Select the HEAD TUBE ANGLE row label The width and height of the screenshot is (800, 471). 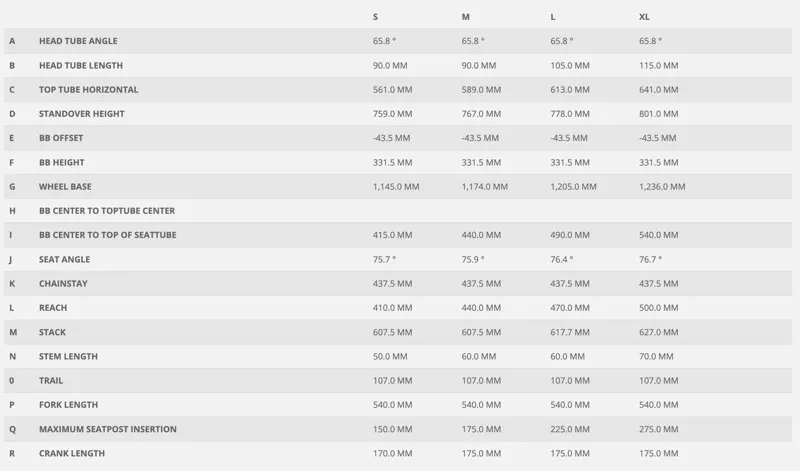coord(78,41)
